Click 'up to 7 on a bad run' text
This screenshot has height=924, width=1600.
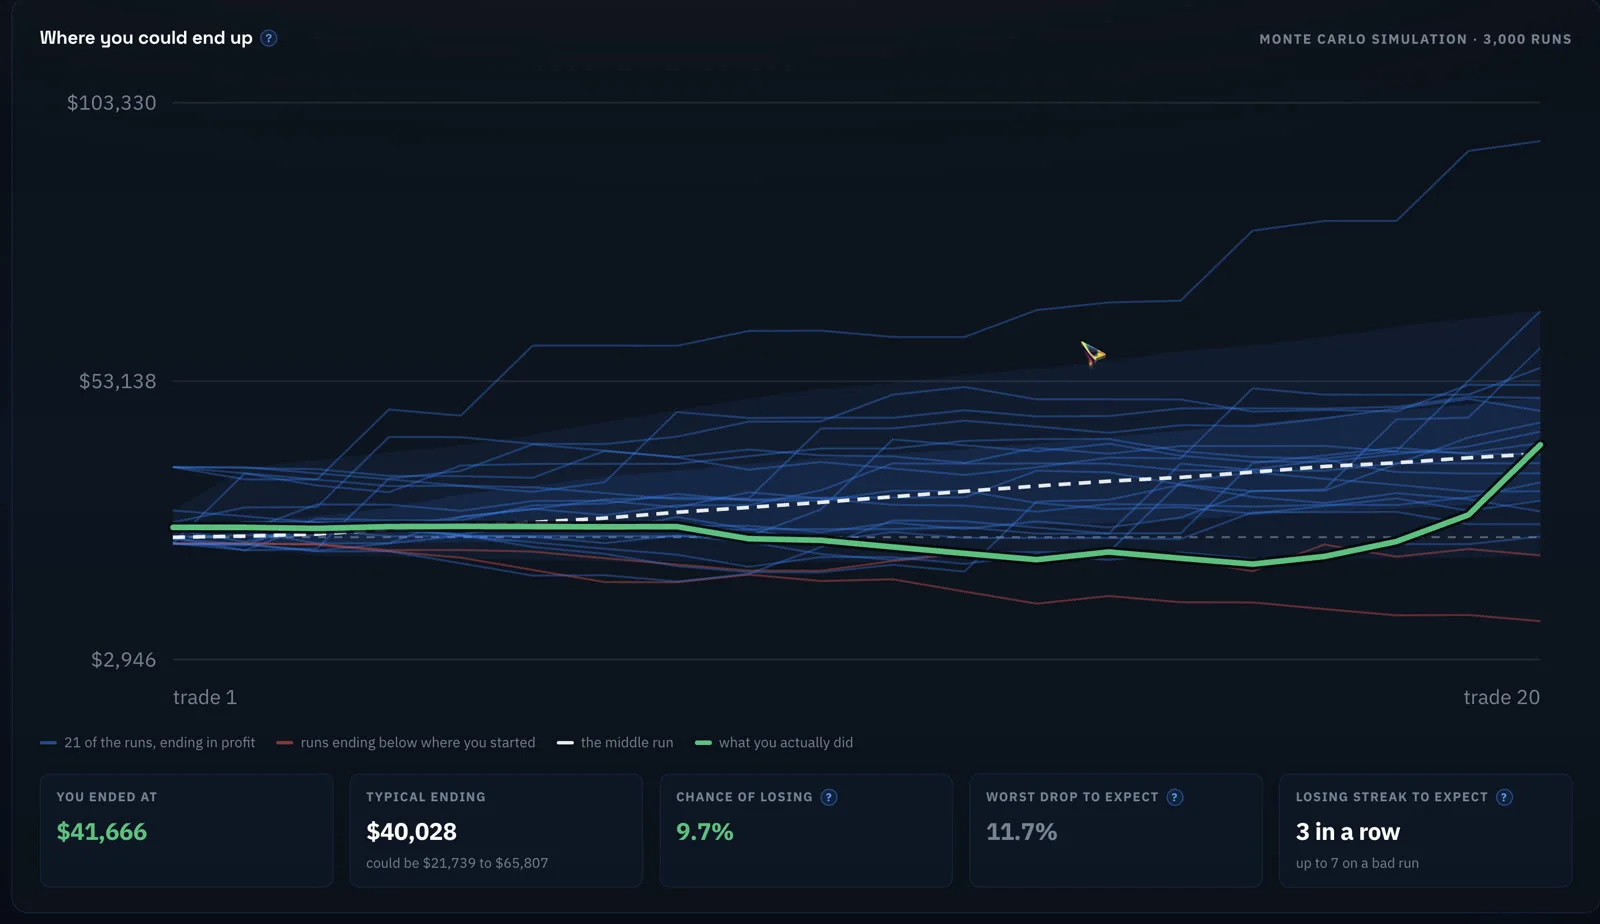pos(1357,863)
